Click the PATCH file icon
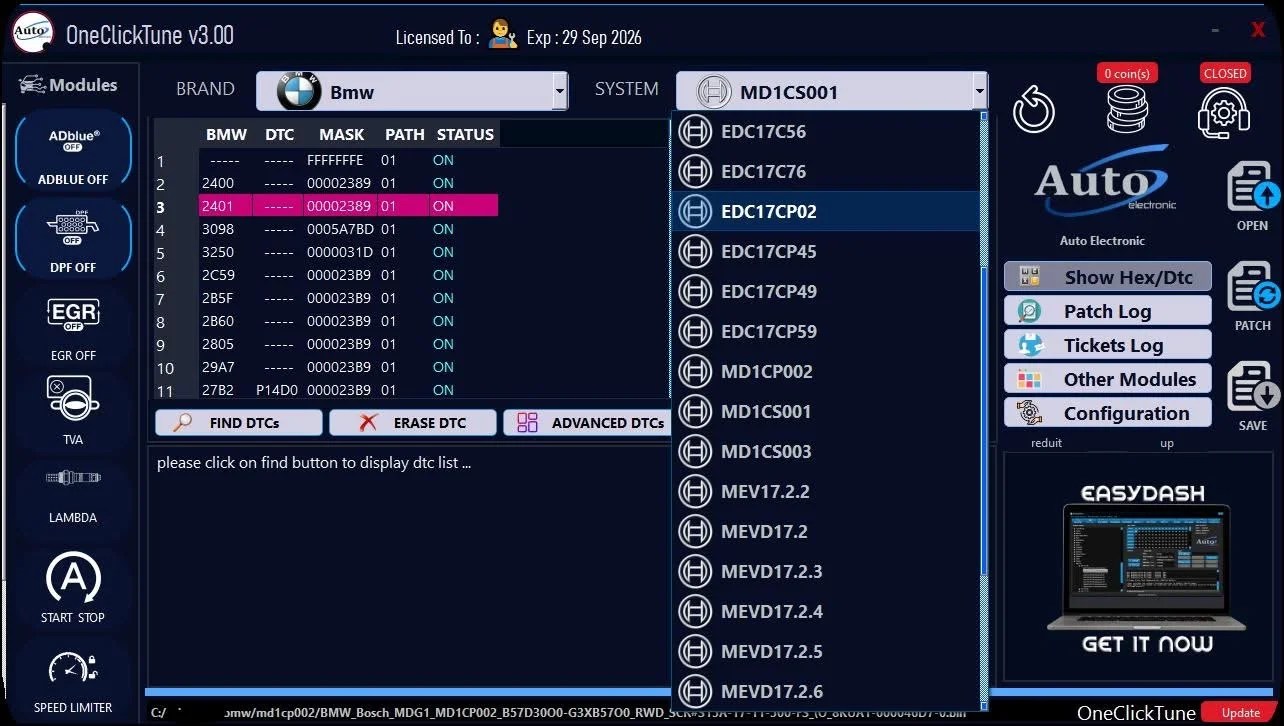The image size is (1284, 726). click(x=1253, y=296)
